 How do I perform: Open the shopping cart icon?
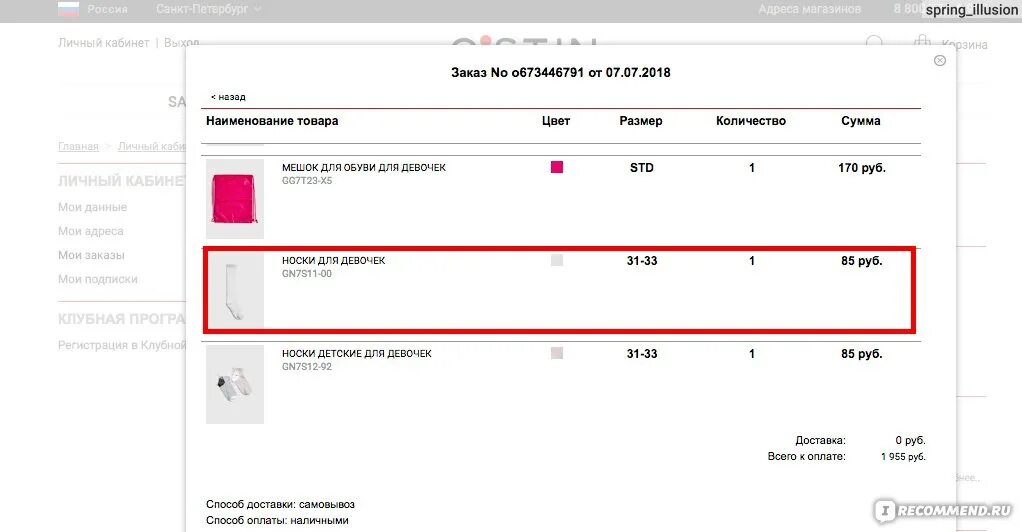tap(922, 43)
